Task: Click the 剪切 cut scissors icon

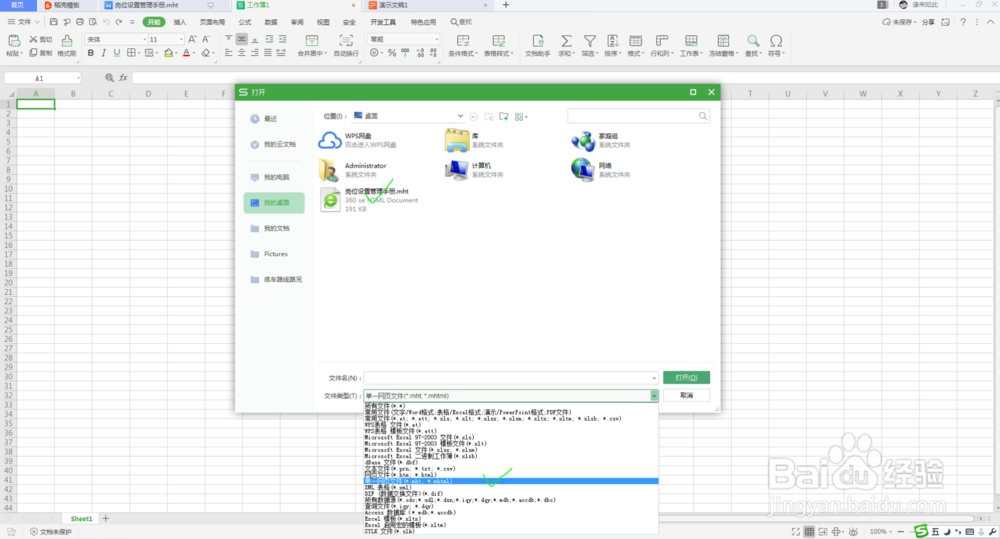Action: click(33, 40)
